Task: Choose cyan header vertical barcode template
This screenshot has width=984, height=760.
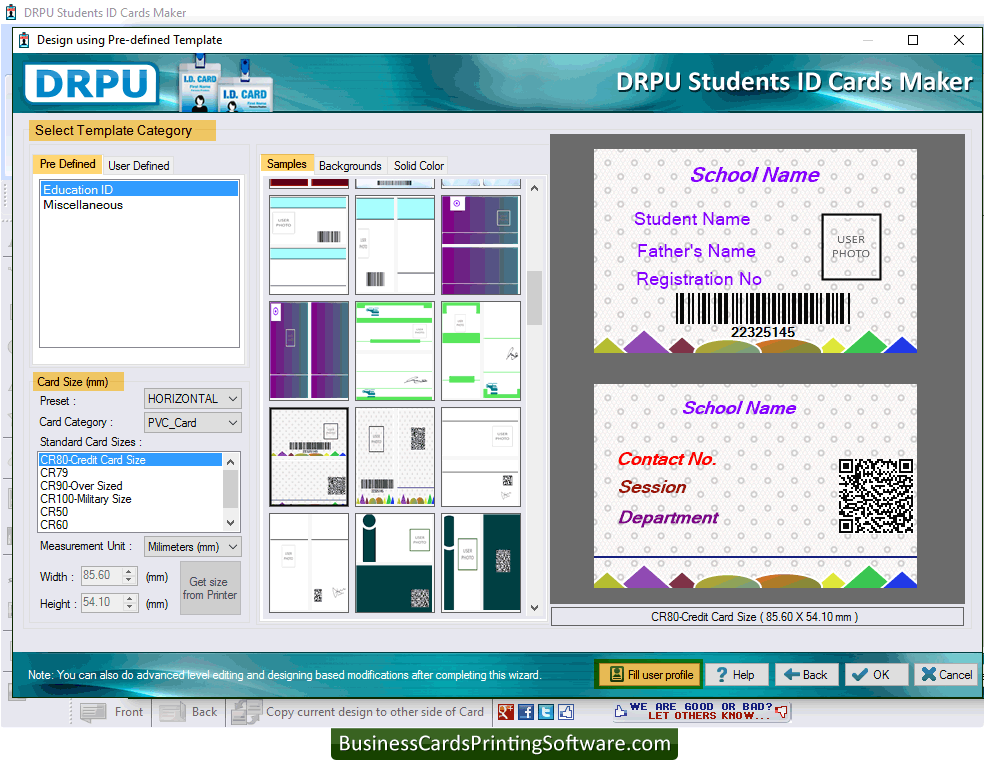Action: [x=395, y=245]
